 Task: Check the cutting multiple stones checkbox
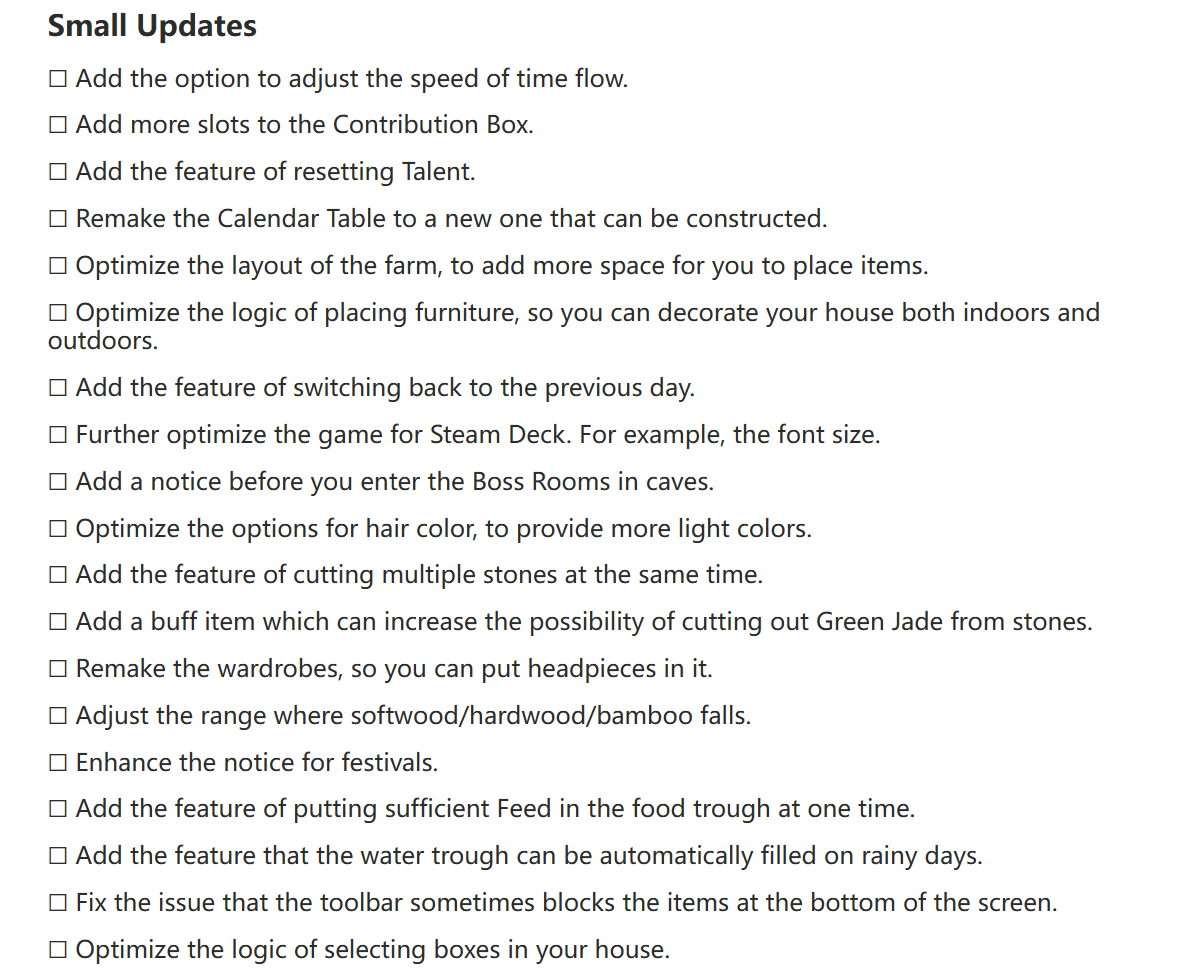click(x=58, y=576)
